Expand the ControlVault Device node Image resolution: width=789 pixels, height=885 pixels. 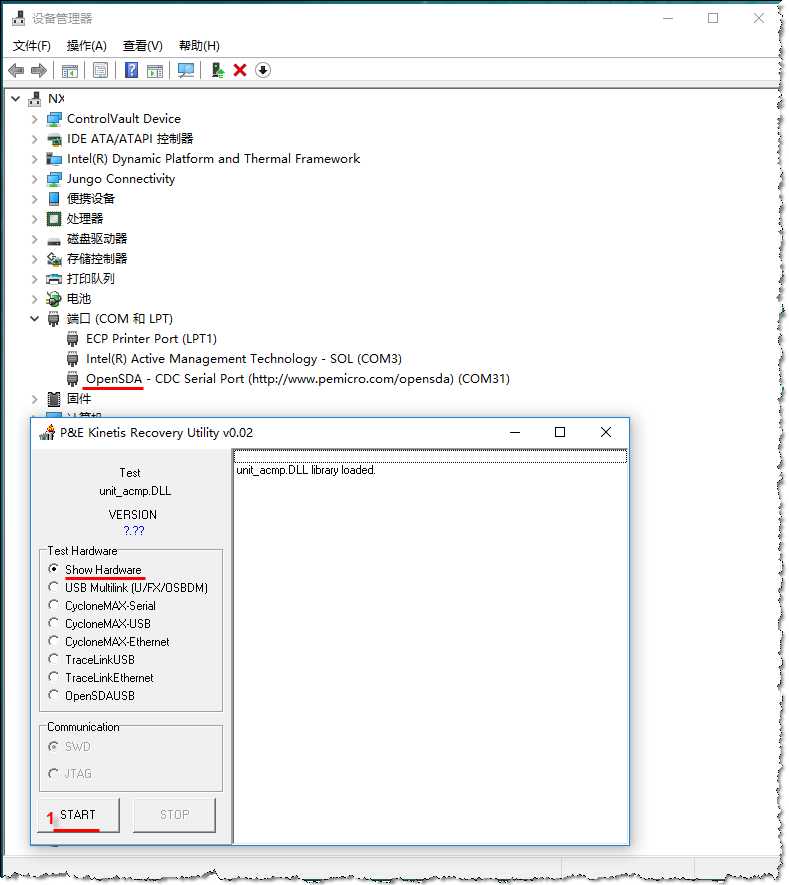coord(34,119)
